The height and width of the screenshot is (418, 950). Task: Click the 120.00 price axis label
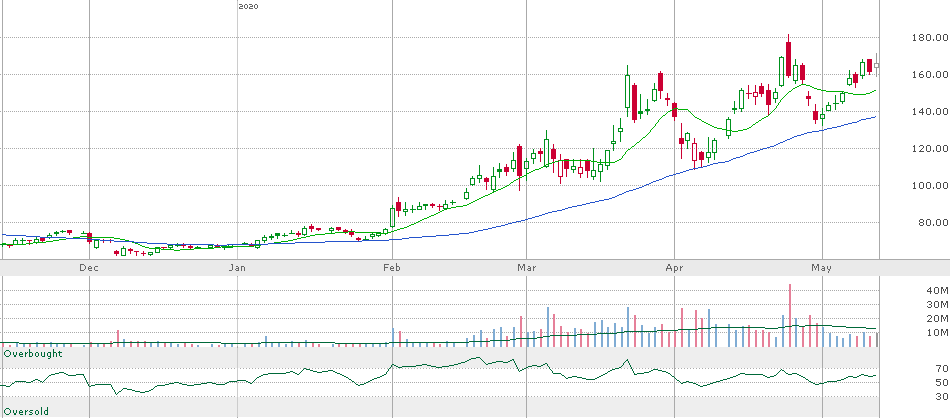point(928,148)
